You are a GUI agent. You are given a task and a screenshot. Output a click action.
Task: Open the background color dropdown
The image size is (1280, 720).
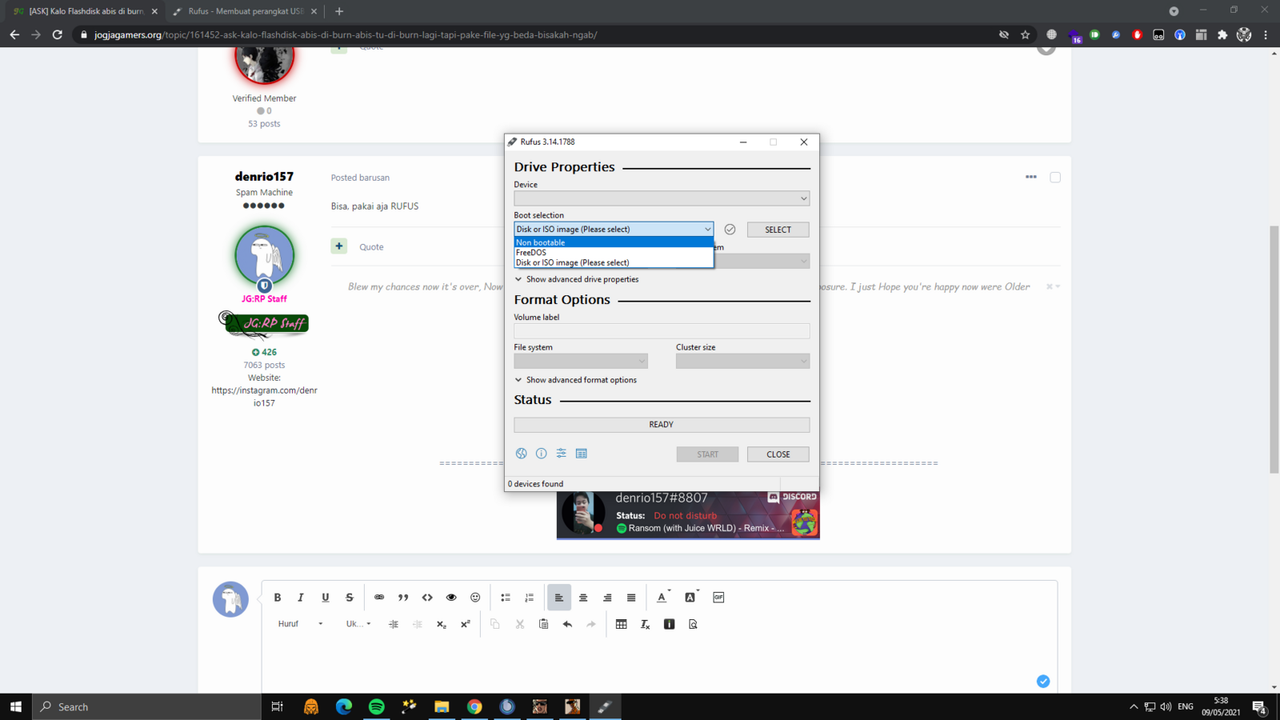coord(691,597)
